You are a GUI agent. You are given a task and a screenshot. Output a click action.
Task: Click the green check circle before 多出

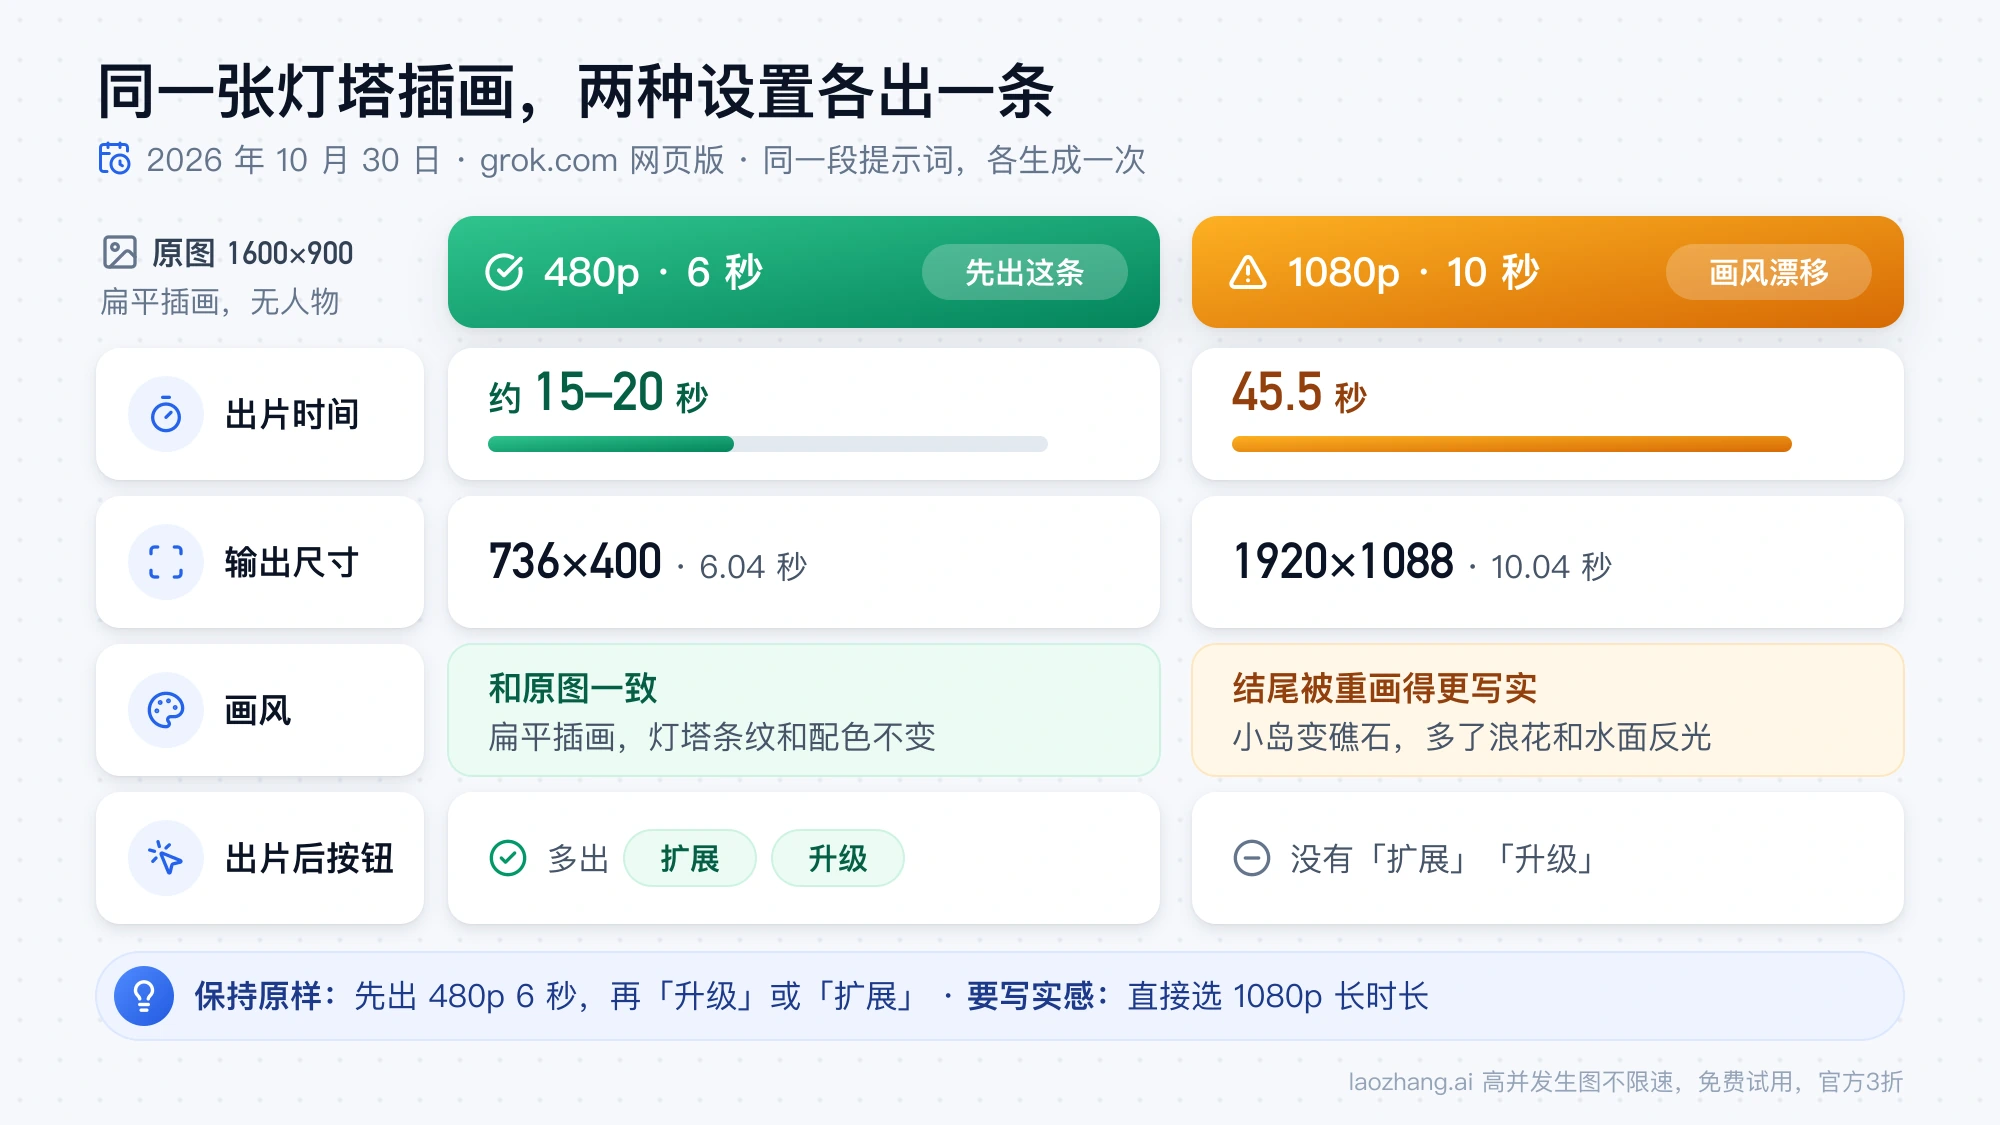(x=508, y=858)
